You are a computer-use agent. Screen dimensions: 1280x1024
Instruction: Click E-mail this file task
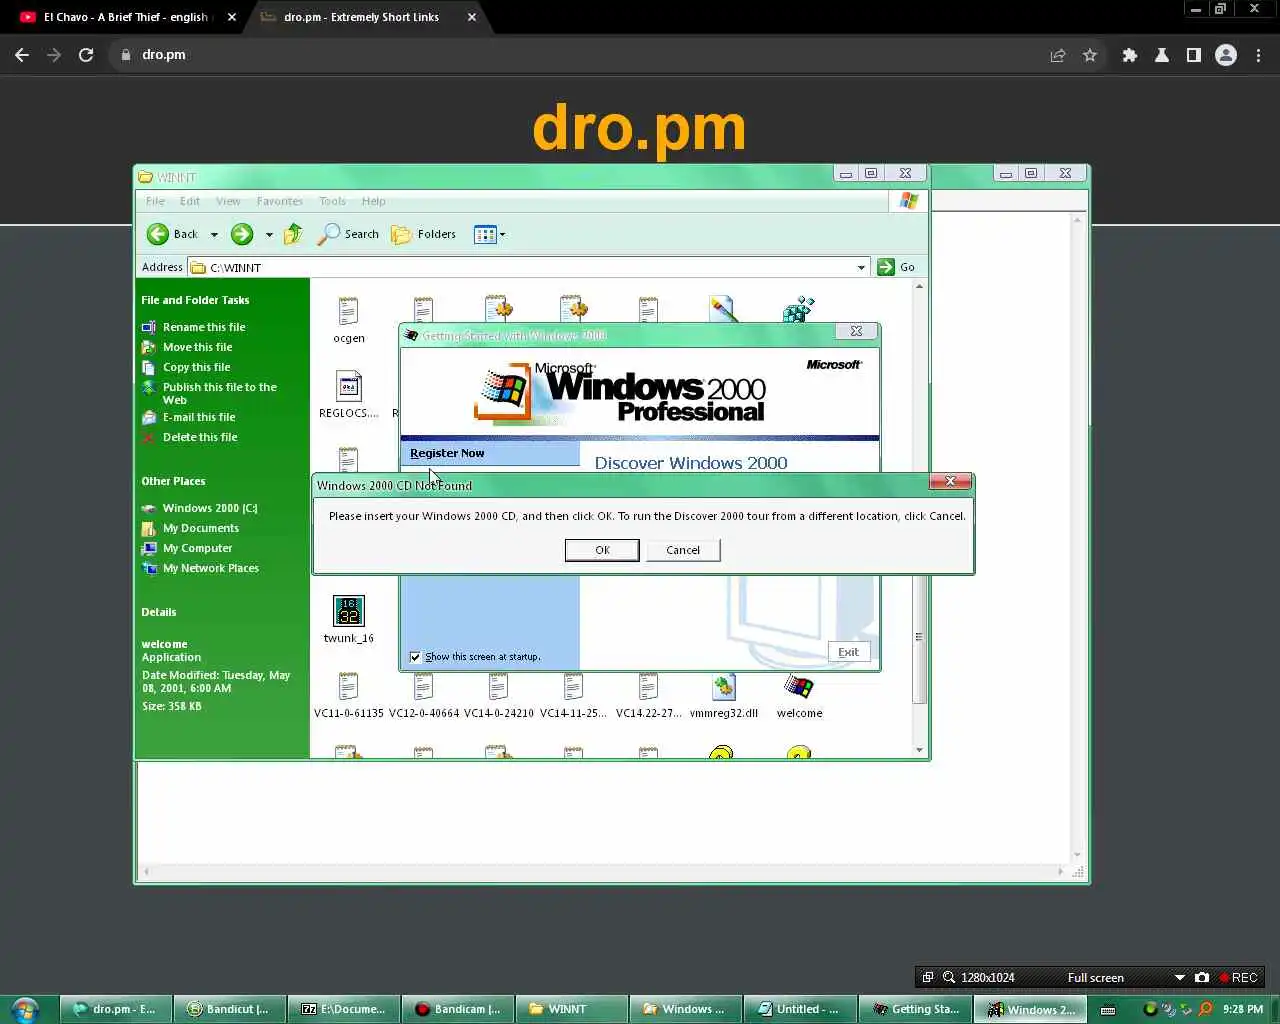pos(199,417)
